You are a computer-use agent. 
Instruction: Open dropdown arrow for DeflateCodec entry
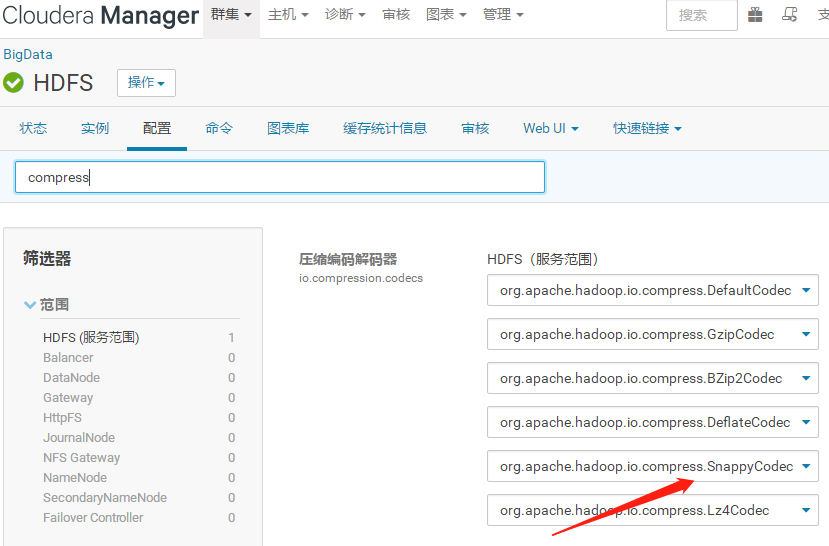(x=806, y=422)
